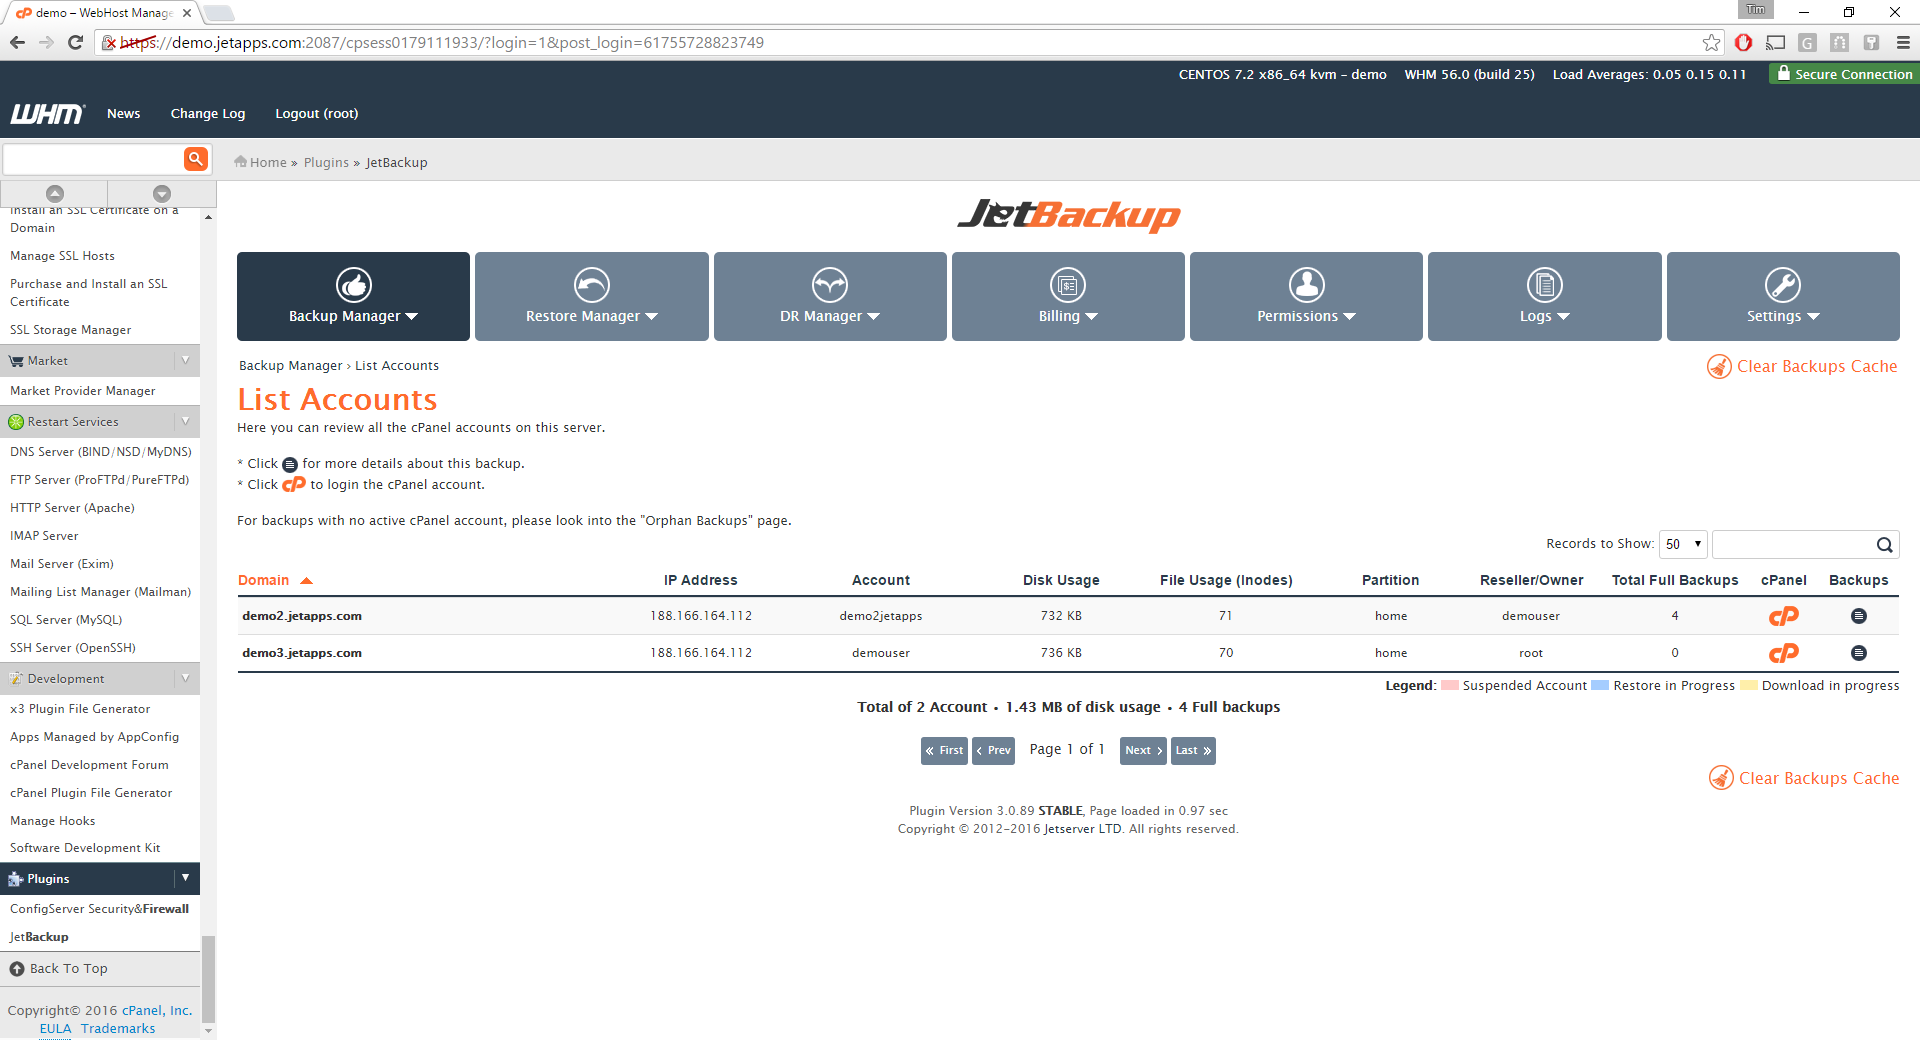
Task: Click the WHM logo
Action: click(x=47, y=113)
